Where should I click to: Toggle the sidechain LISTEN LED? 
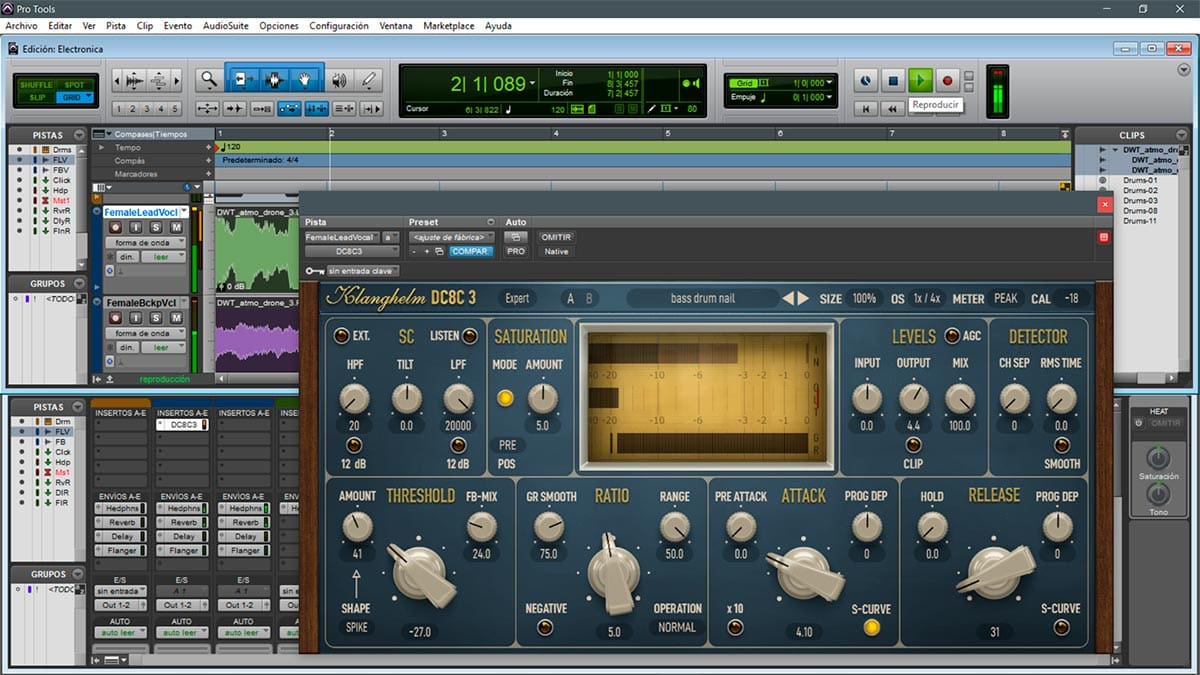pos(469,336)
